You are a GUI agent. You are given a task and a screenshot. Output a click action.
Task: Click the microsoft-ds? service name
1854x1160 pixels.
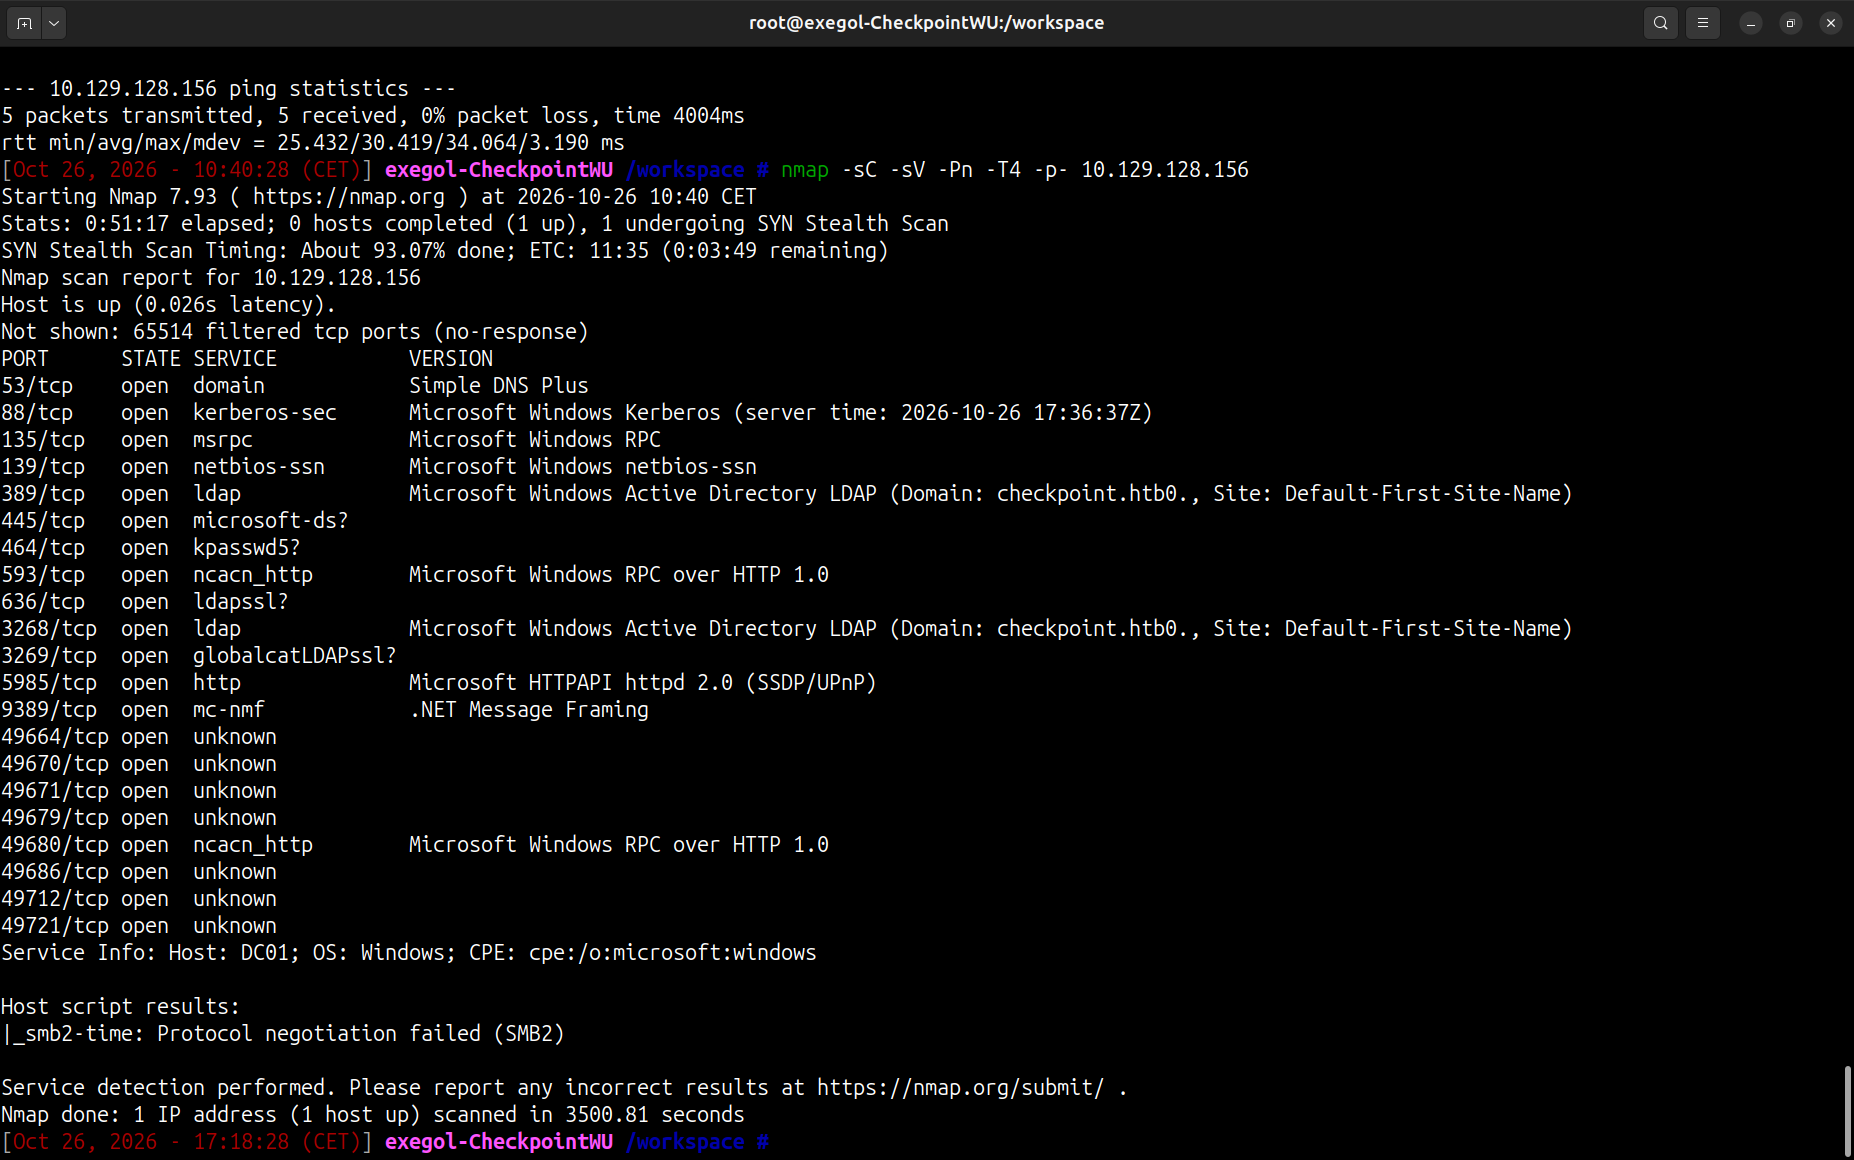pyautogui.click(x=271, y=521)
